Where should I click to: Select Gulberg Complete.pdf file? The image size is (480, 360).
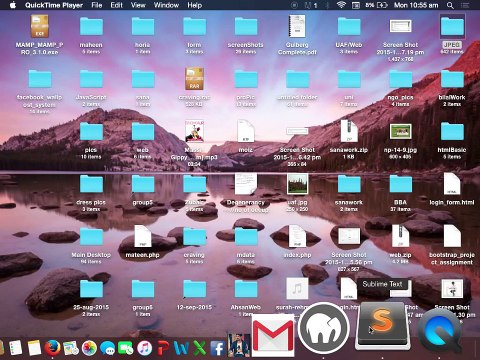(297, 27)
